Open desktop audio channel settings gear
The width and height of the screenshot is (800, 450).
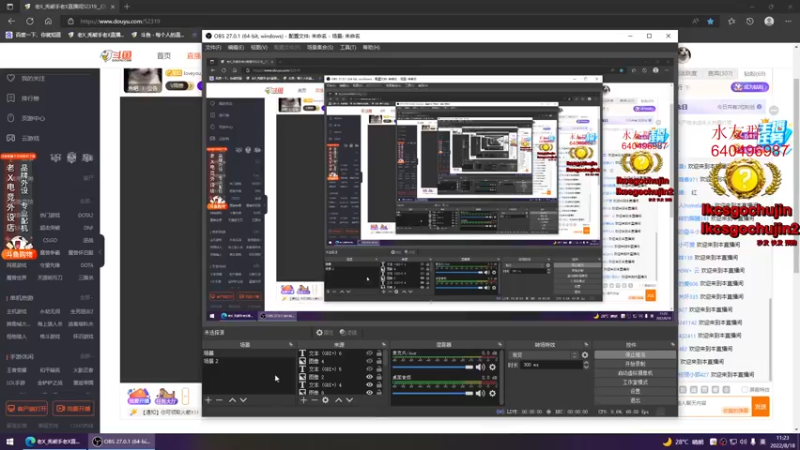tap(492, 393)
